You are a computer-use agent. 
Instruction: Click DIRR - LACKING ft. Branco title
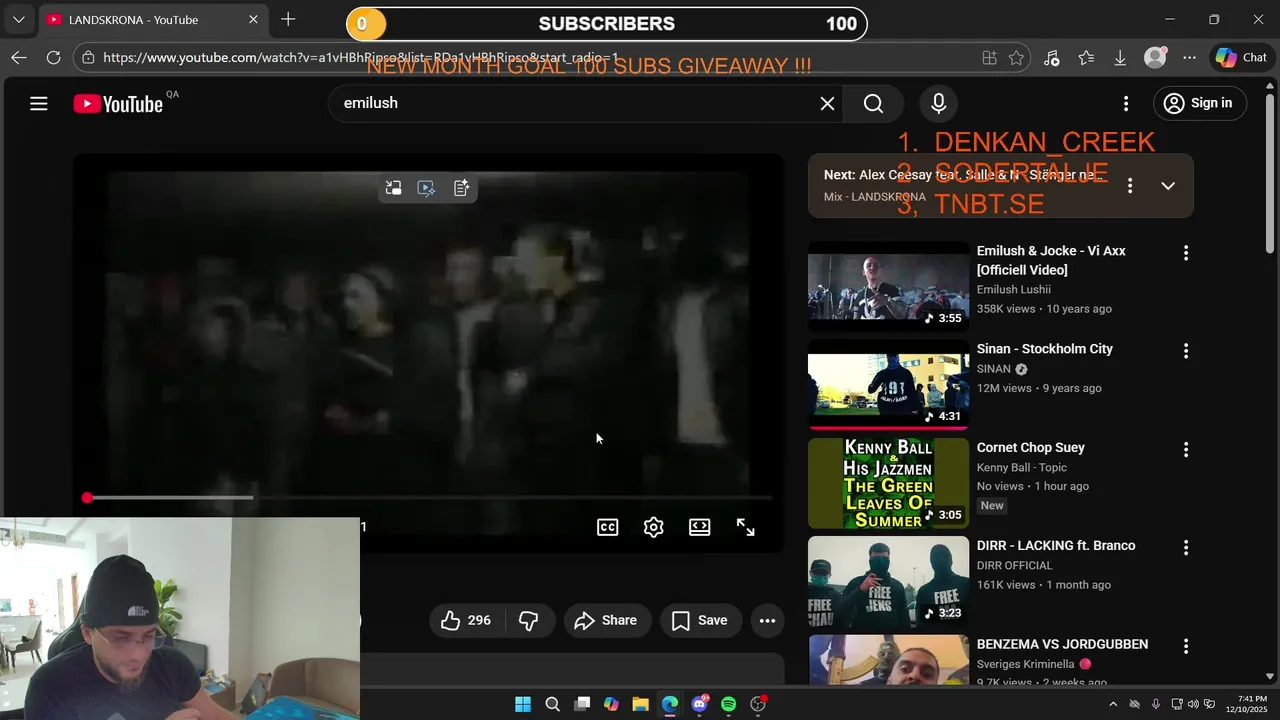click(x=1056, y=546)
